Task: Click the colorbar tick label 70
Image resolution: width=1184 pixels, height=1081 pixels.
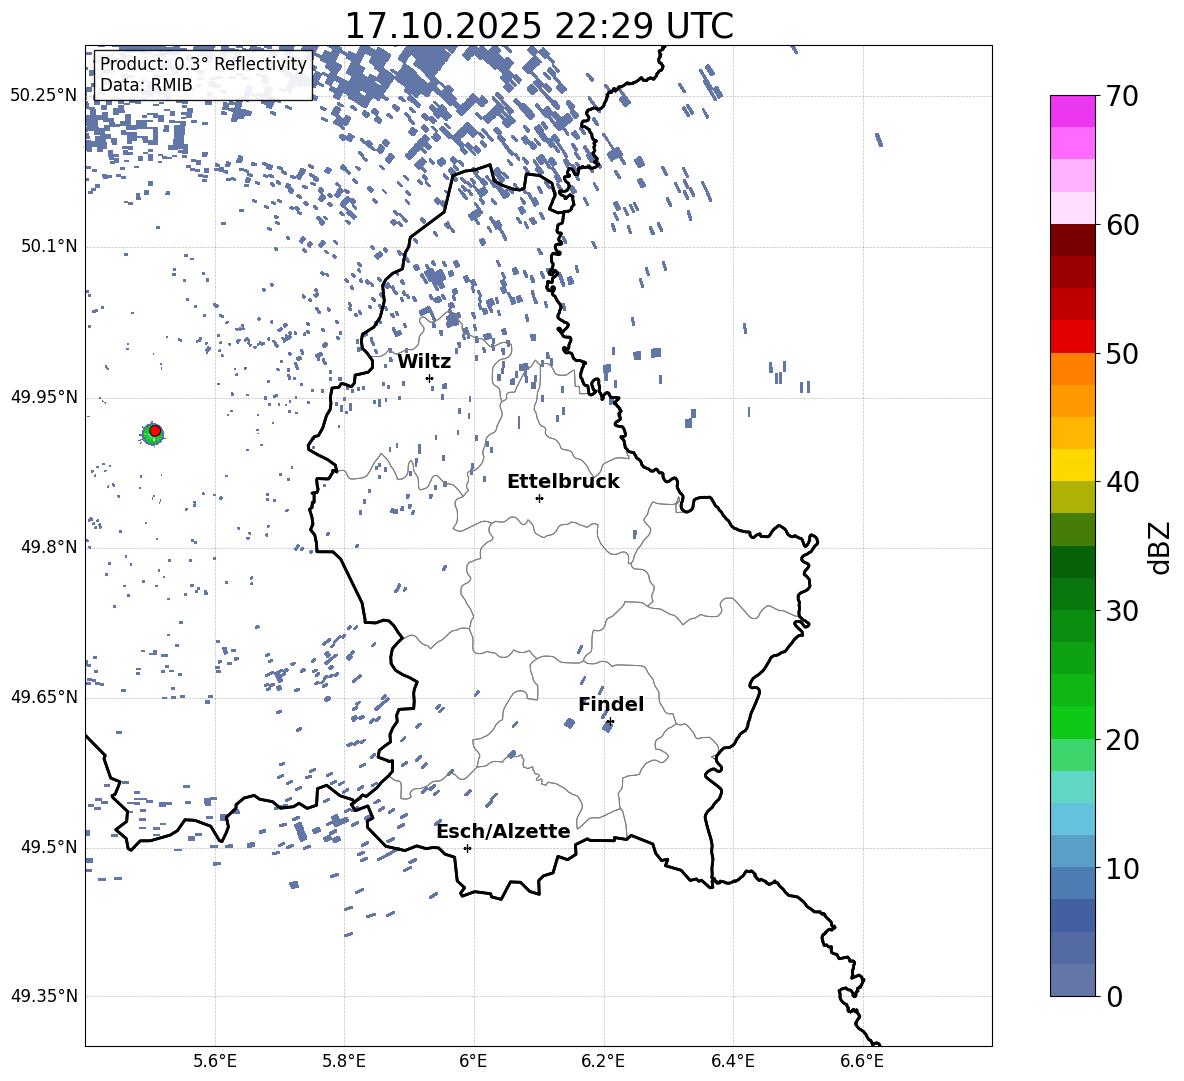Action: coord(1122,96)
